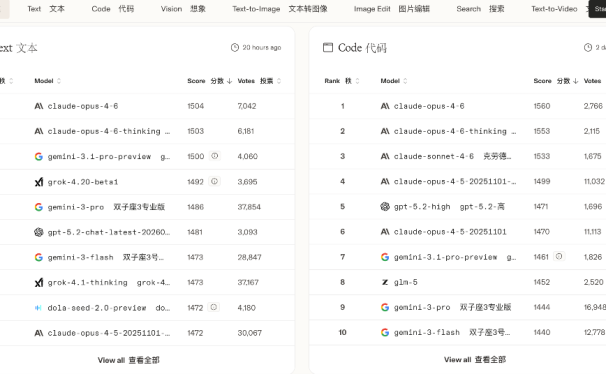Open grok-4.1-thinking model entry
The image size is (606, 374).
87,282
